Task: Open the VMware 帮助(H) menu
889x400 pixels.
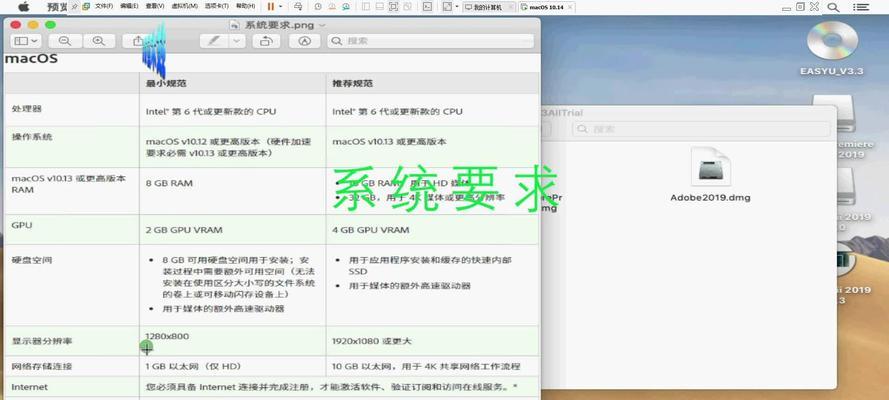Action: 245,6
